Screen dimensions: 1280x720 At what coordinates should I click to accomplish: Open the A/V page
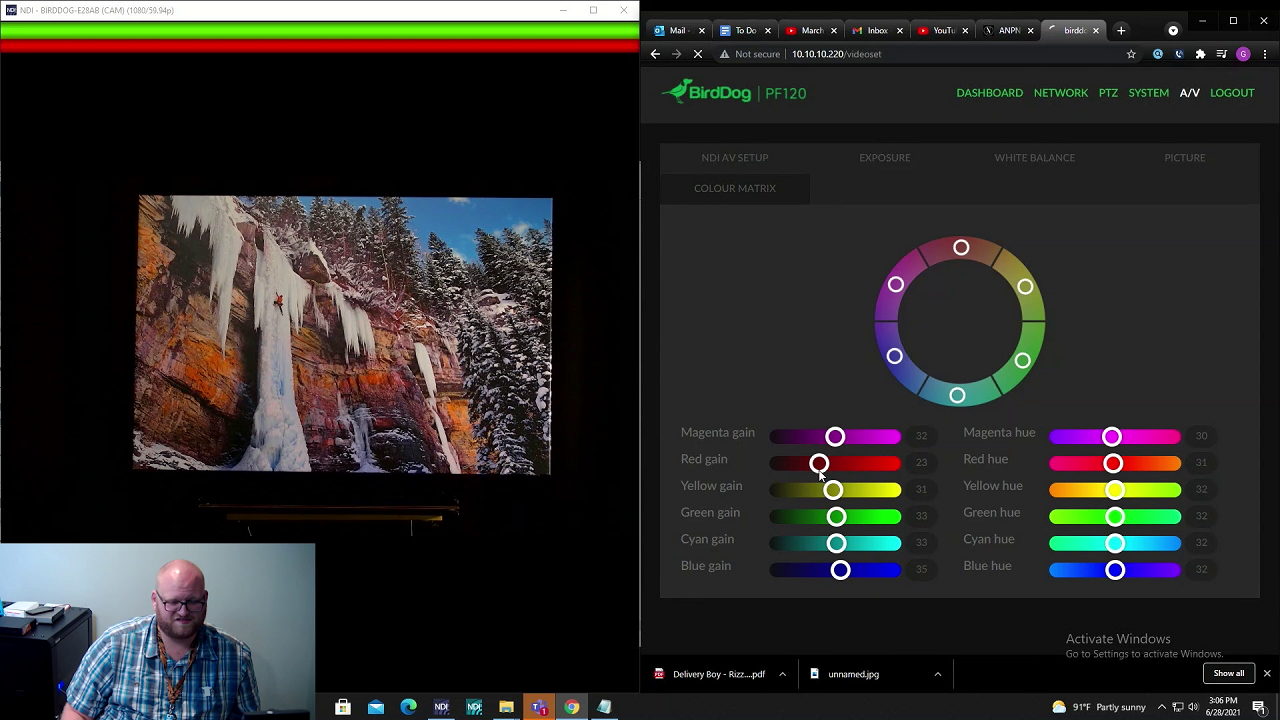(1189, 93)
